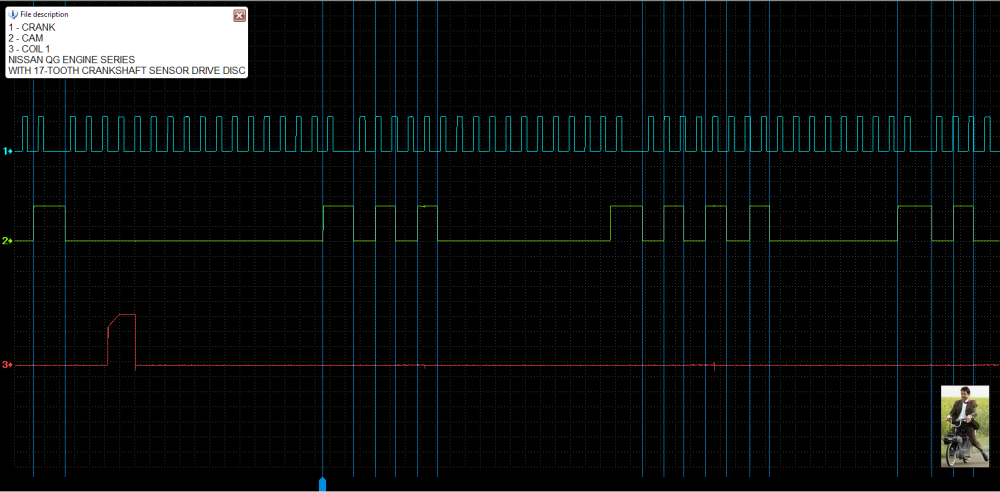Click the File description info icon
The width and height of the screenshot is (1000, 492).
[x=13, y=15]
